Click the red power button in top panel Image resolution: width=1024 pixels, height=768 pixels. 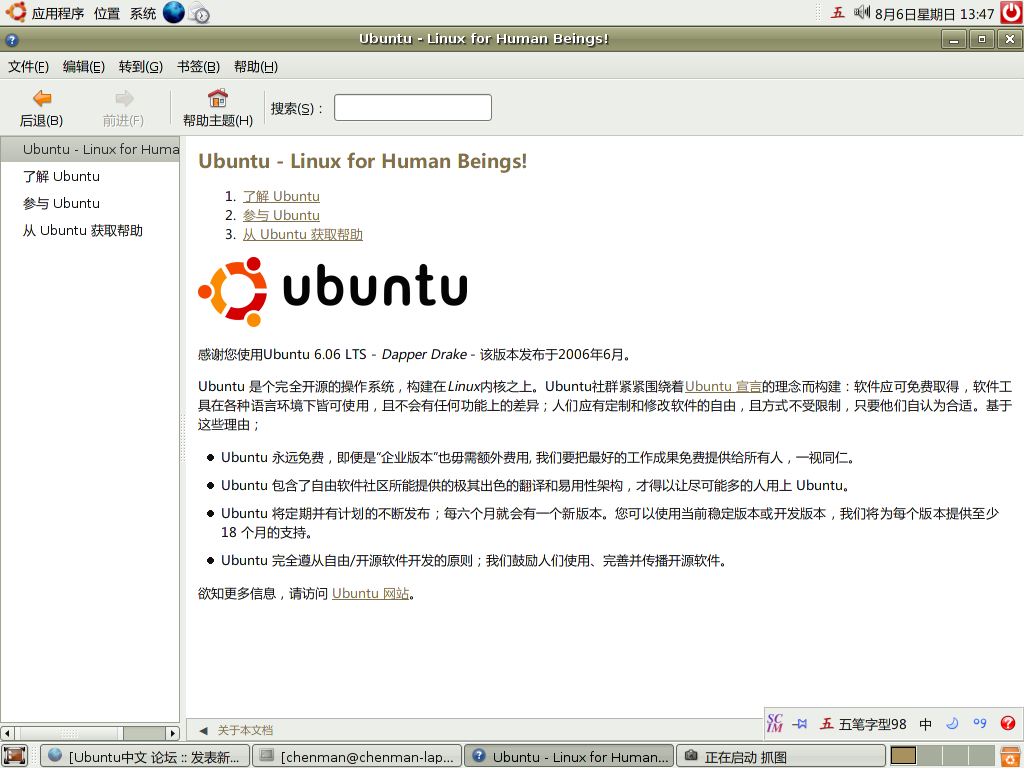(x=1012, y=12)
